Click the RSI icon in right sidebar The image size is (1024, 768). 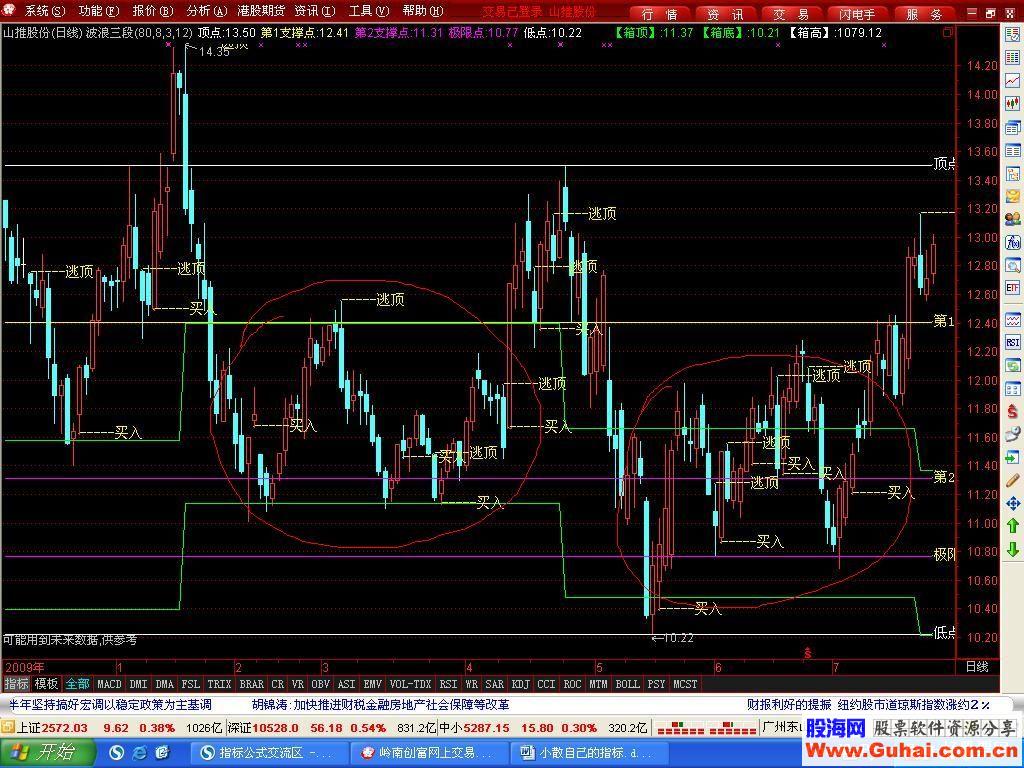(1012, 342)
